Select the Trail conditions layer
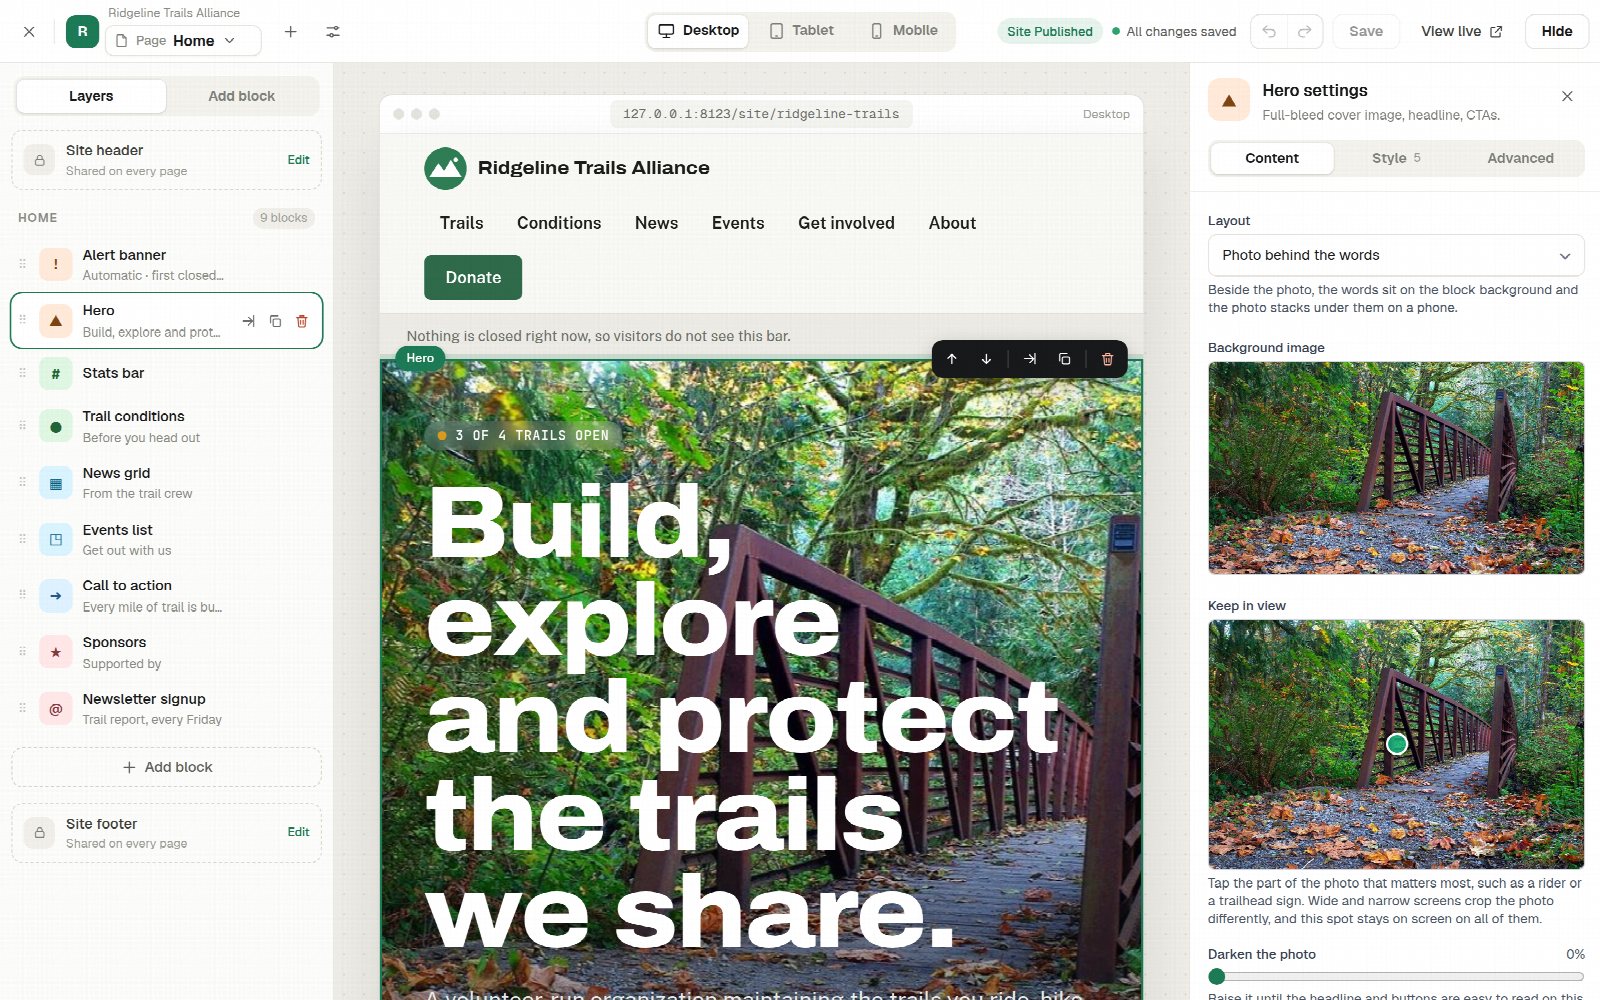The width and height of the screenshot is (1600, 1000). [167, 427]
